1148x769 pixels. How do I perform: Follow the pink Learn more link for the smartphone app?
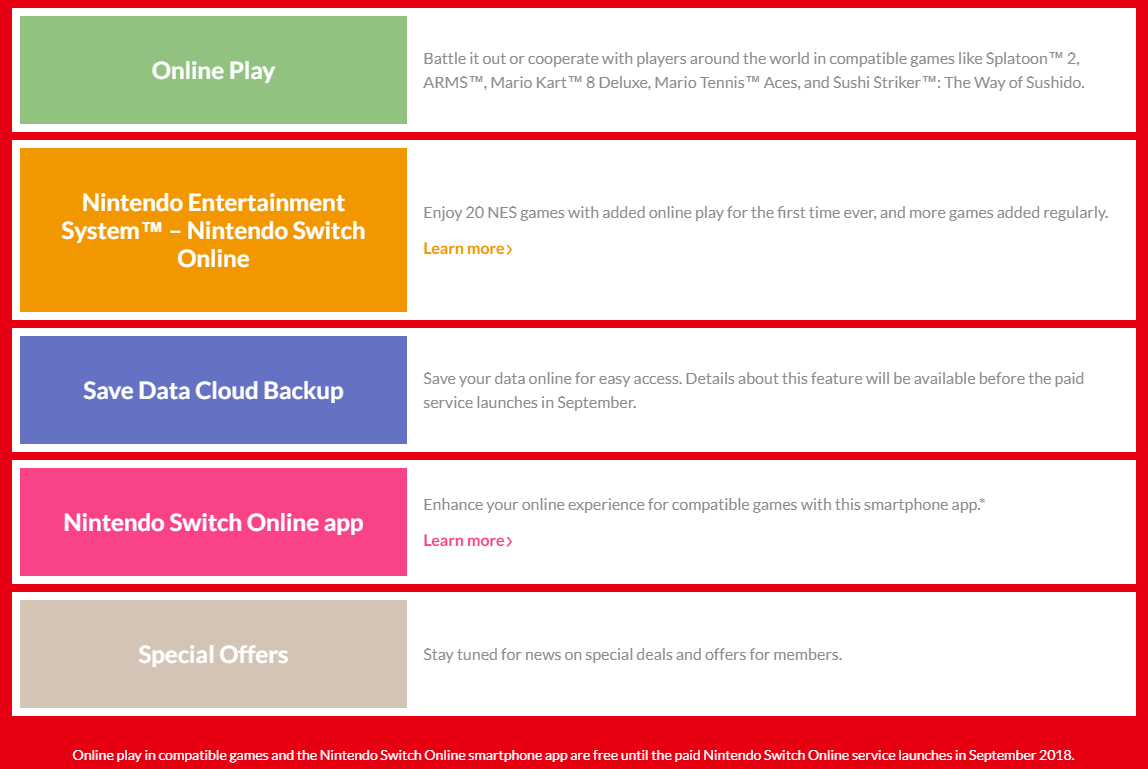463,540
